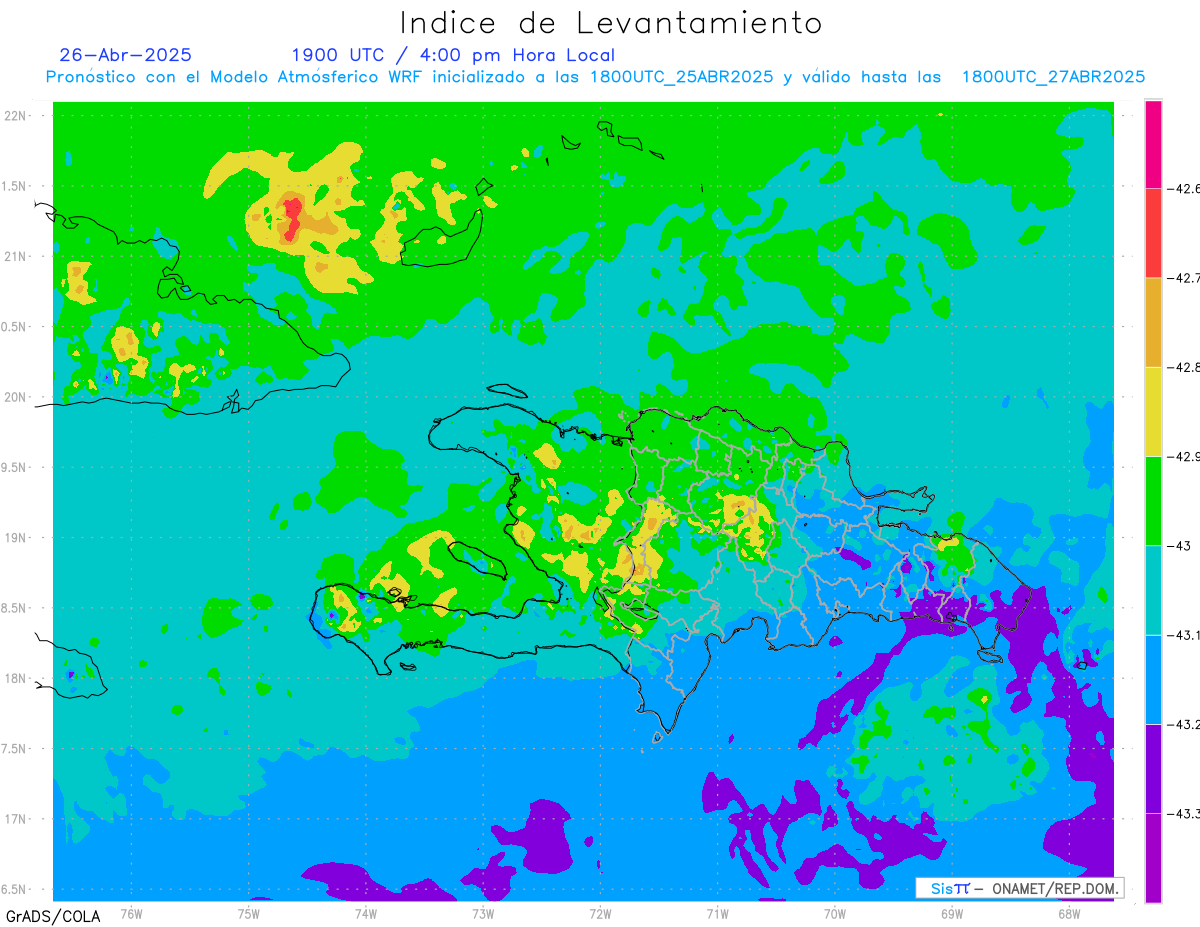Viewport: 1200px width, 927px height.
Task: Click the bottom violet swatch below -43.3
Action: [1153, 857]
